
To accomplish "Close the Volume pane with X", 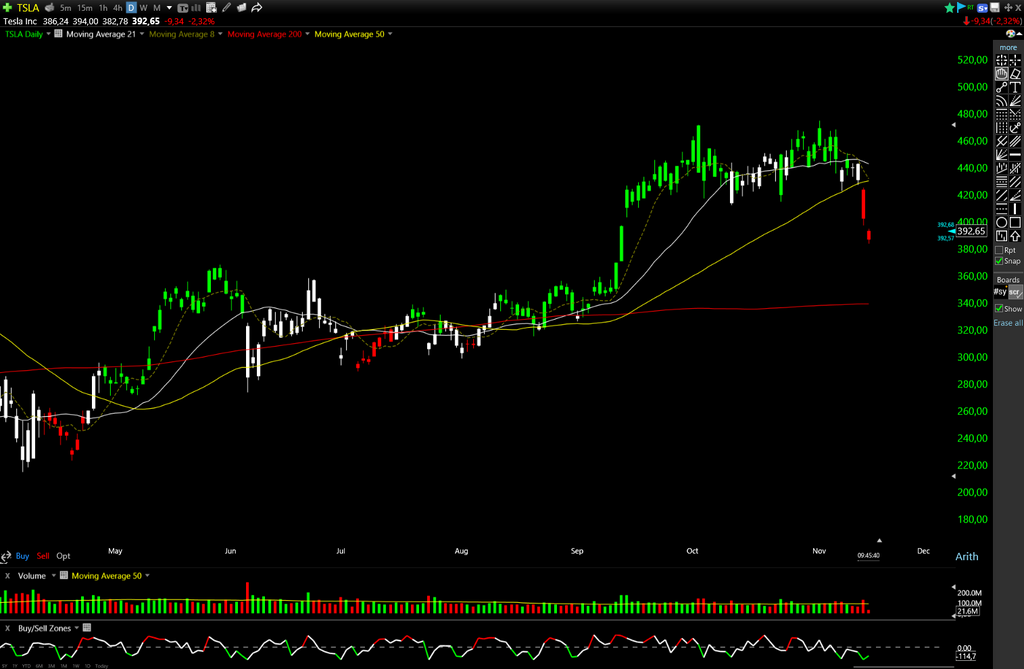I will [7, 576].
